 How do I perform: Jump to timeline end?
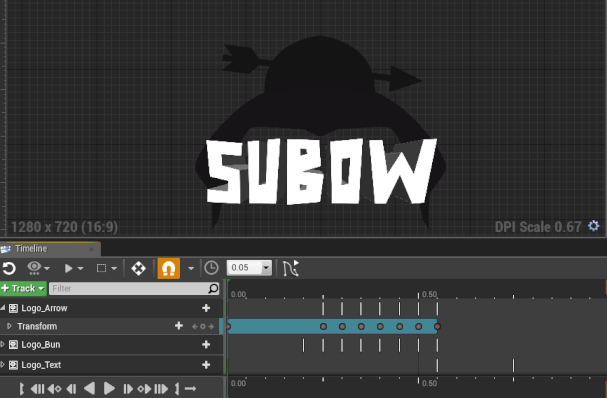click(161, 388)
